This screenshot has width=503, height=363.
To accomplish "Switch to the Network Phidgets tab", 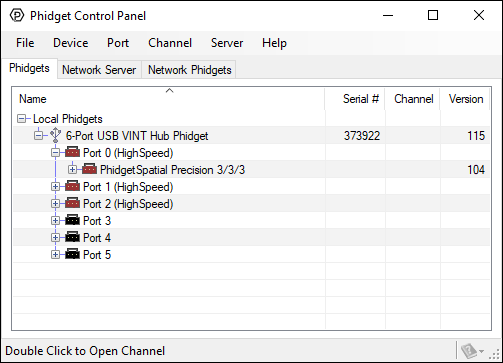I will [x=189, y=70].
